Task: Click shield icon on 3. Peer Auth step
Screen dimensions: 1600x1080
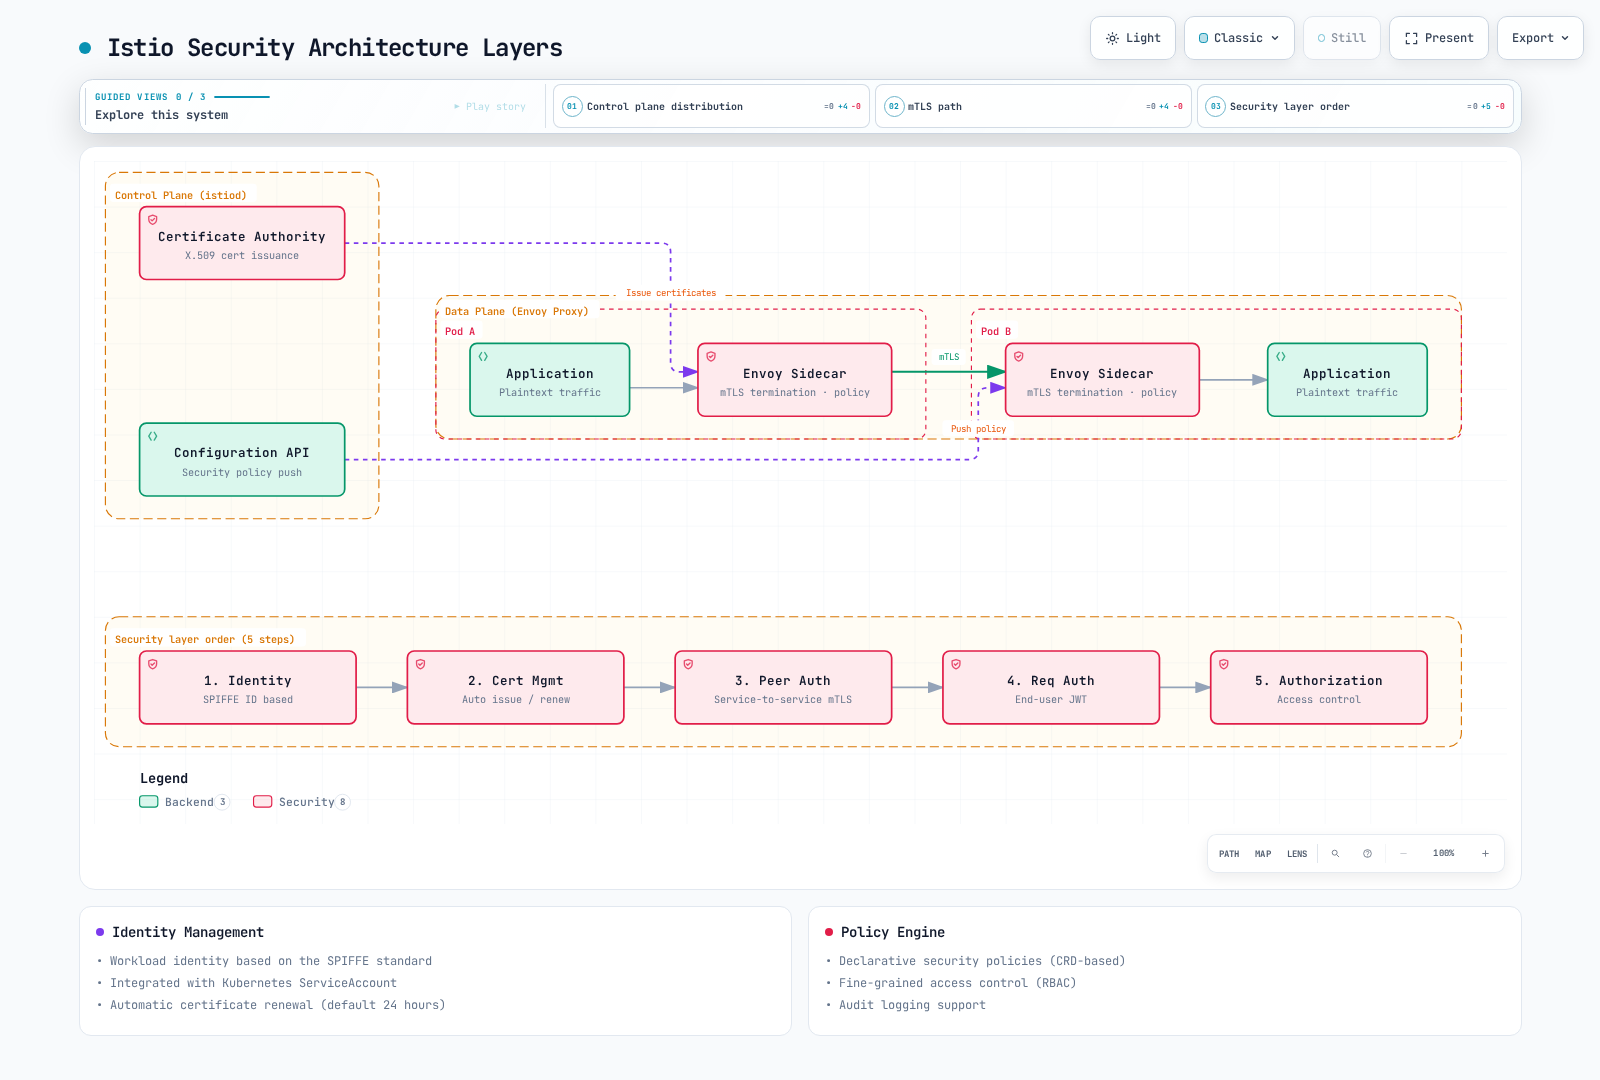Action: pos(689,664)
